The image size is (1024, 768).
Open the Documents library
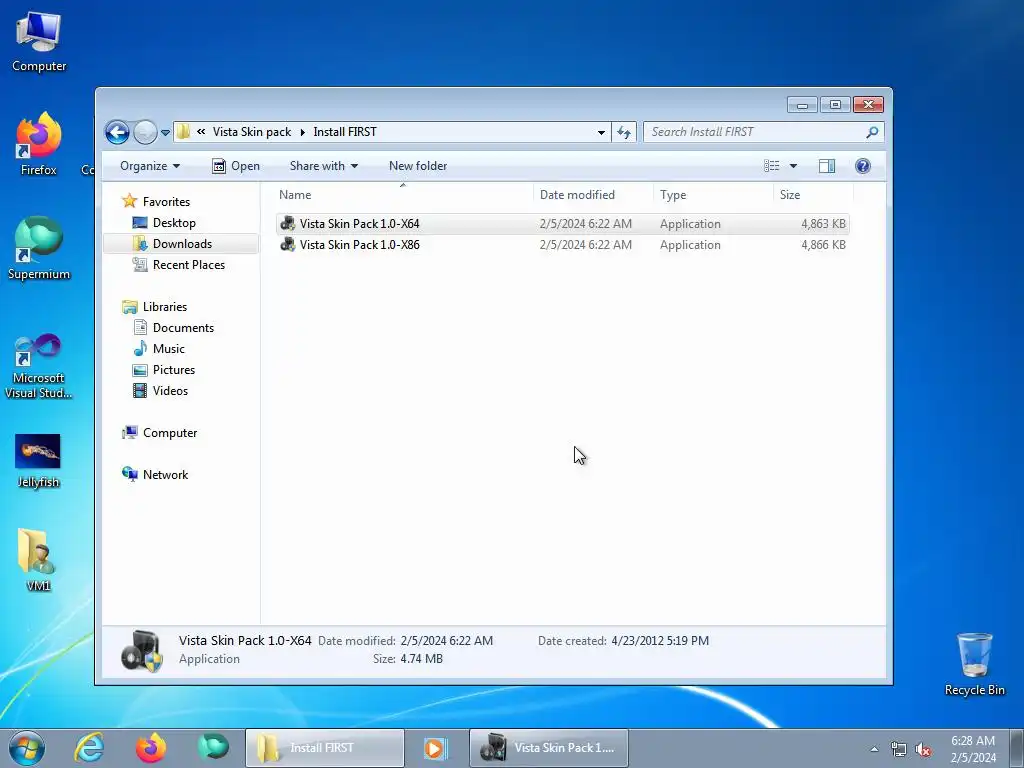183,328
